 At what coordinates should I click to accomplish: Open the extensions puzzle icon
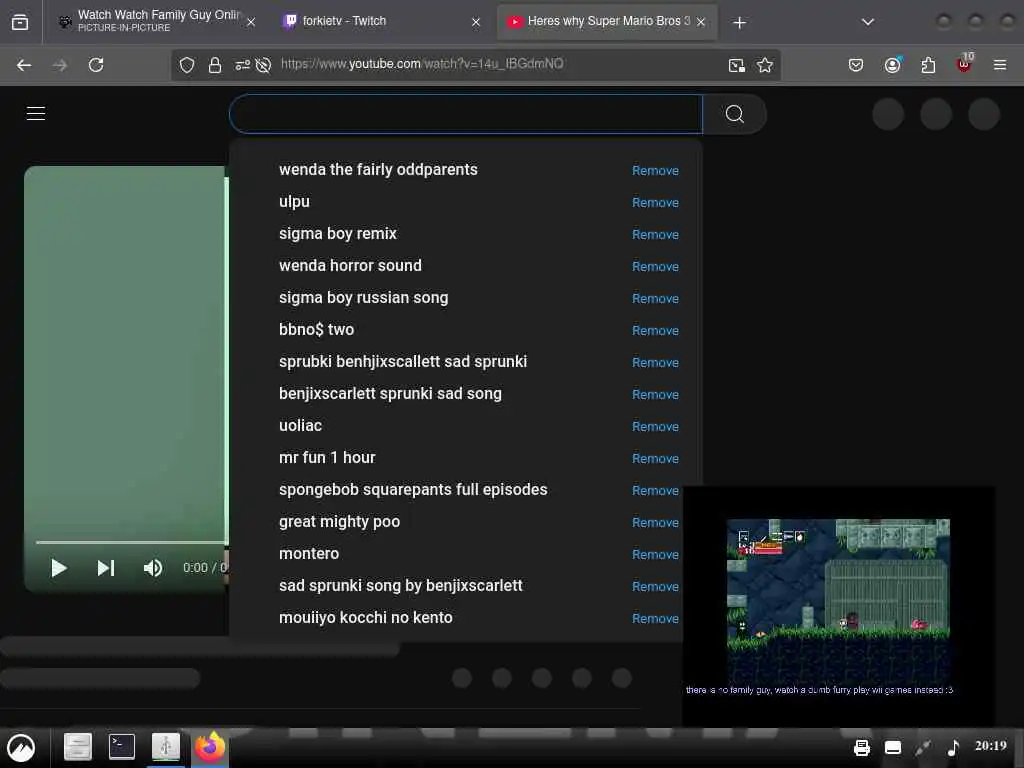point(928,65)
